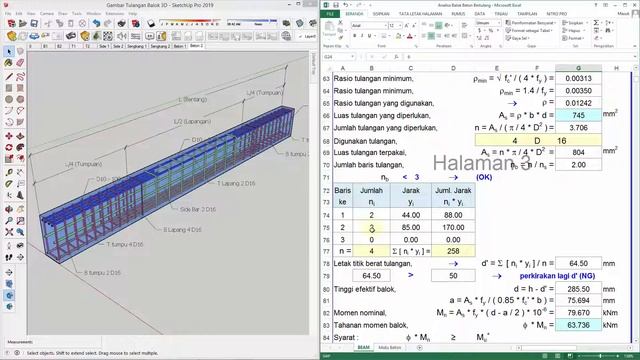
Task: Select cell showing 63.736
Action: (578, 325)
